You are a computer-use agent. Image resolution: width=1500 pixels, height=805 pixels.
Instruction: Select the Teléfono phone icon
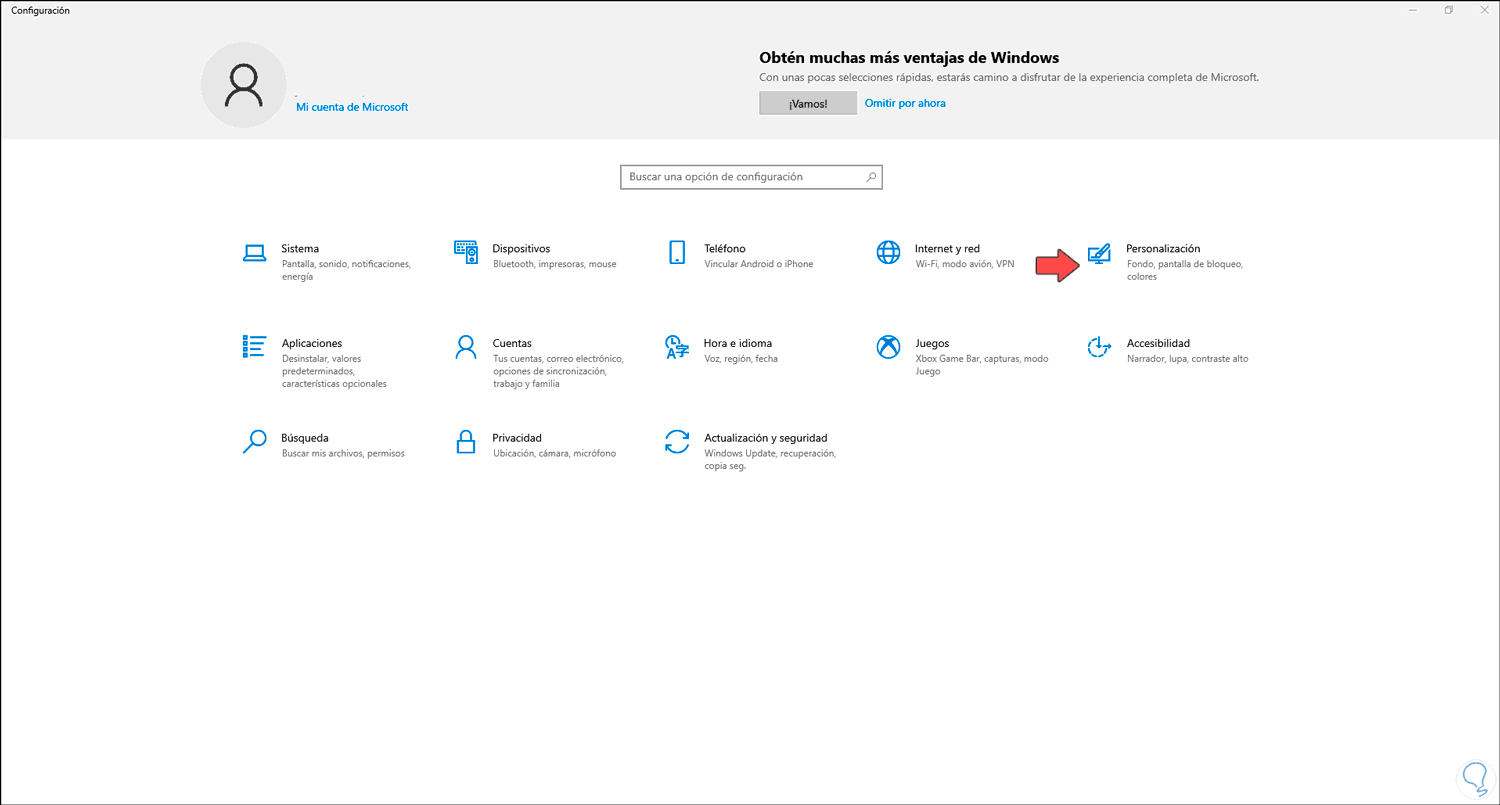(x=677, y=252)
